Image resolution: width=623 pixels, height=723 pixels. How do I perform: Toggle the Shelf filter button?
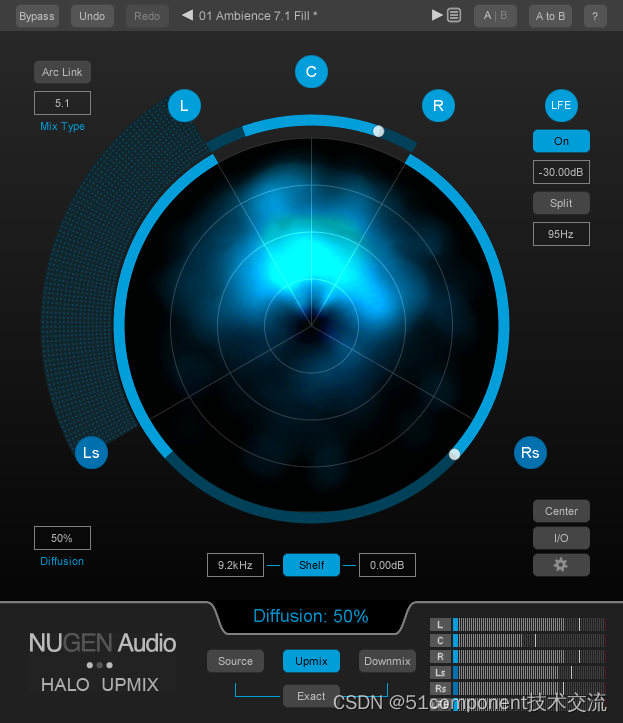click(311, 565)
